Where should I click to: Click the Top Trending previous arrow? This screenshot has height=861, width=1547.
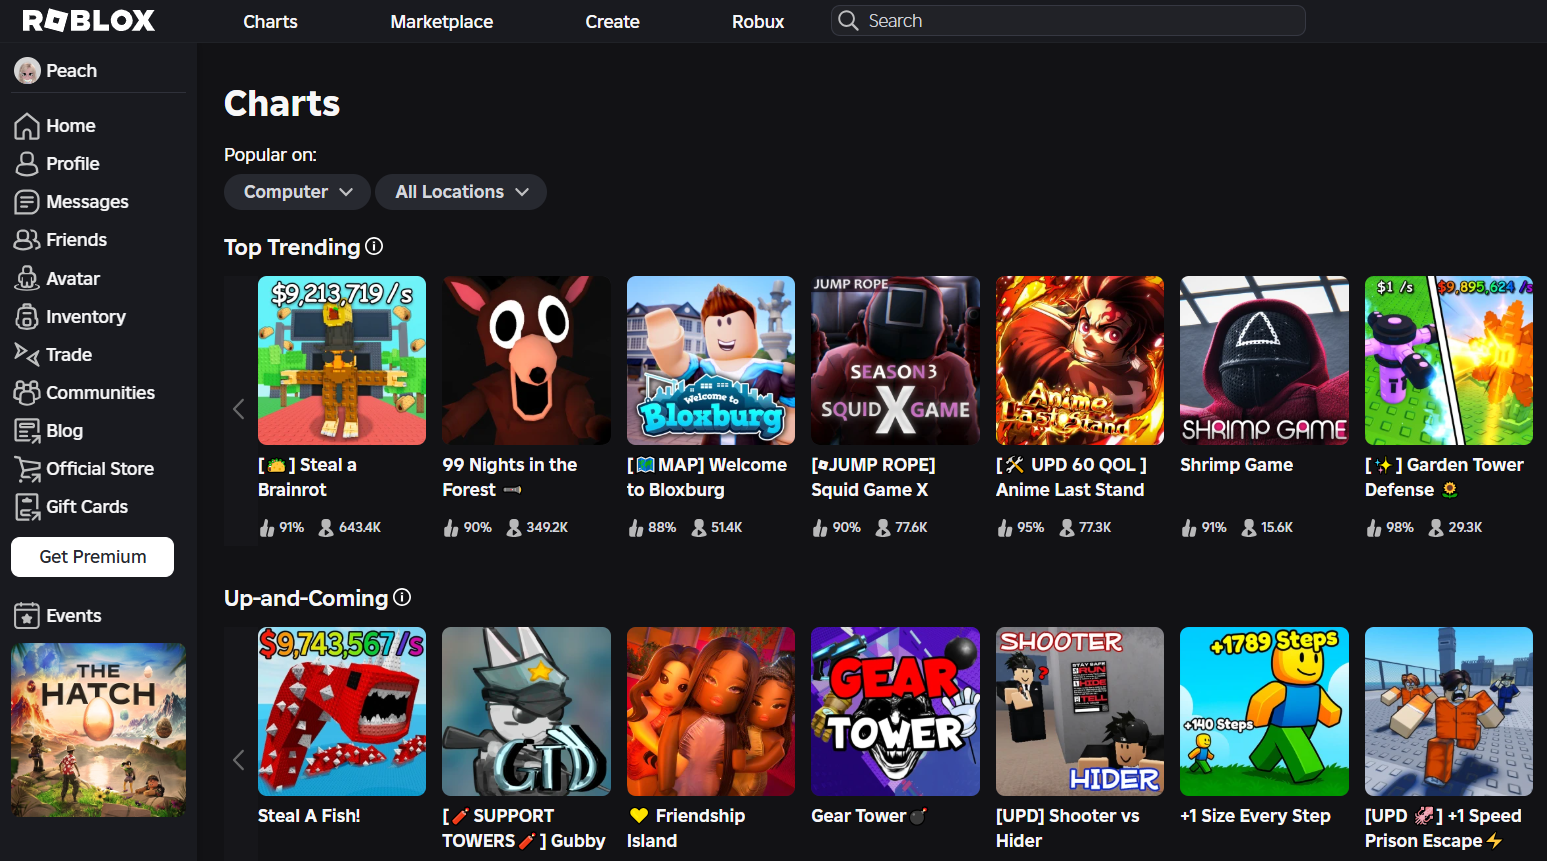pos(239,409)
